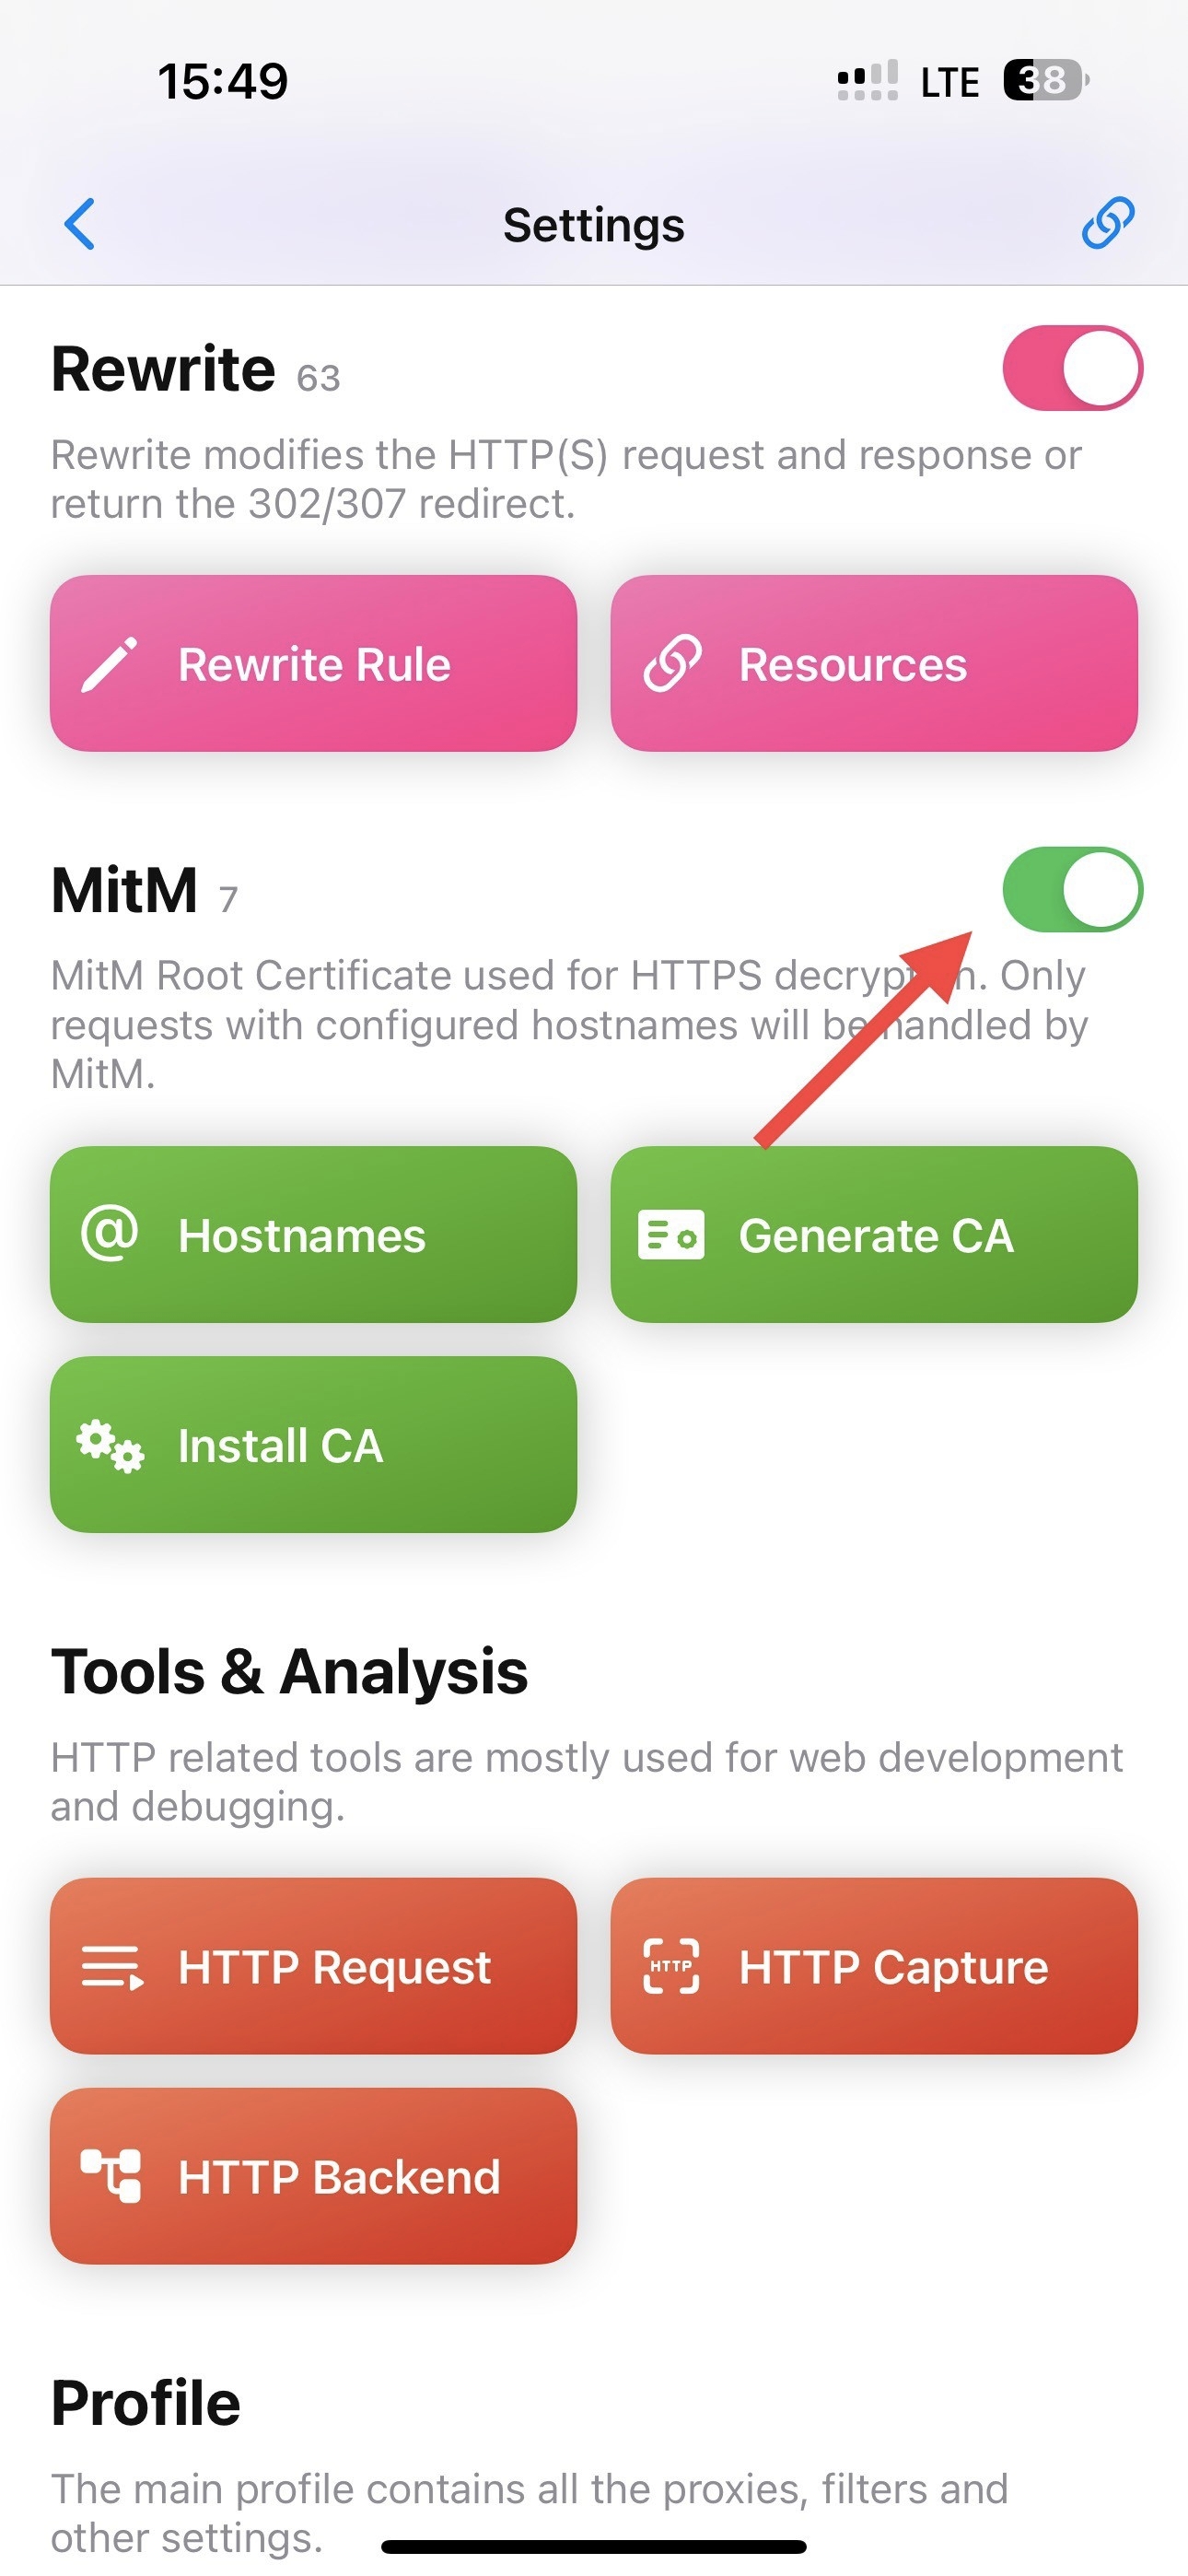Screen dimensions: 1188x2576
Task: Tap the gears icon on Install CA
Action: point(110,1445)
